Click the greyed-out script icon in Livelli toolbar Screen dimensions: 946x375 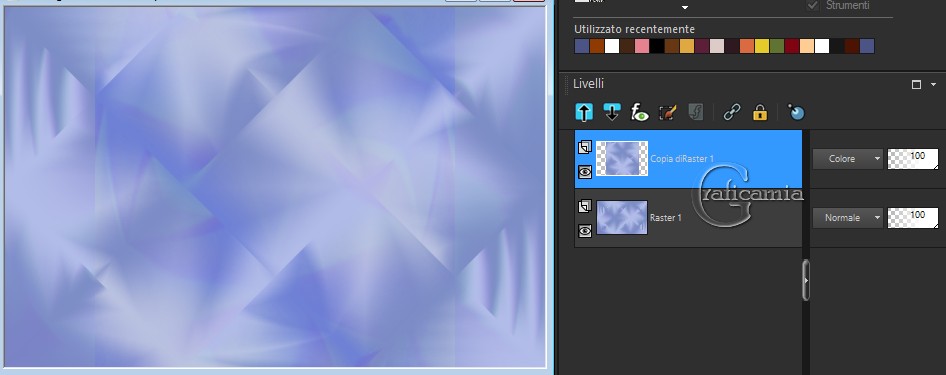tap(696, 112)
